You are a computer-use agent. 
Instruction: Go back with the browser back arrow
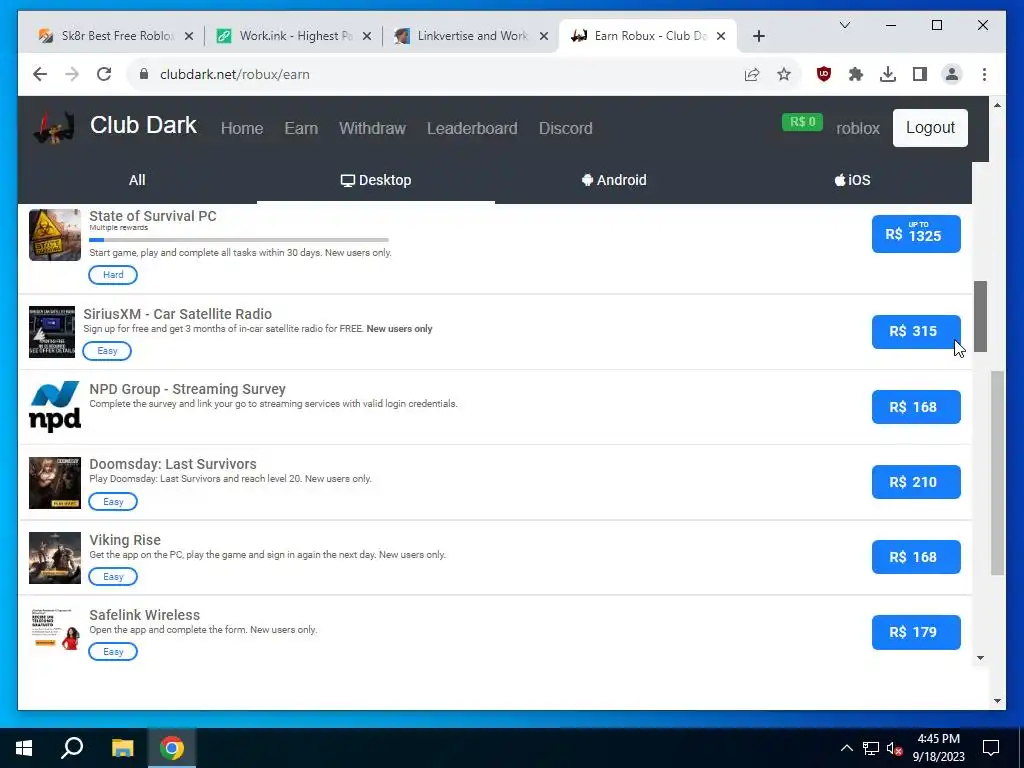coord(40,74)
